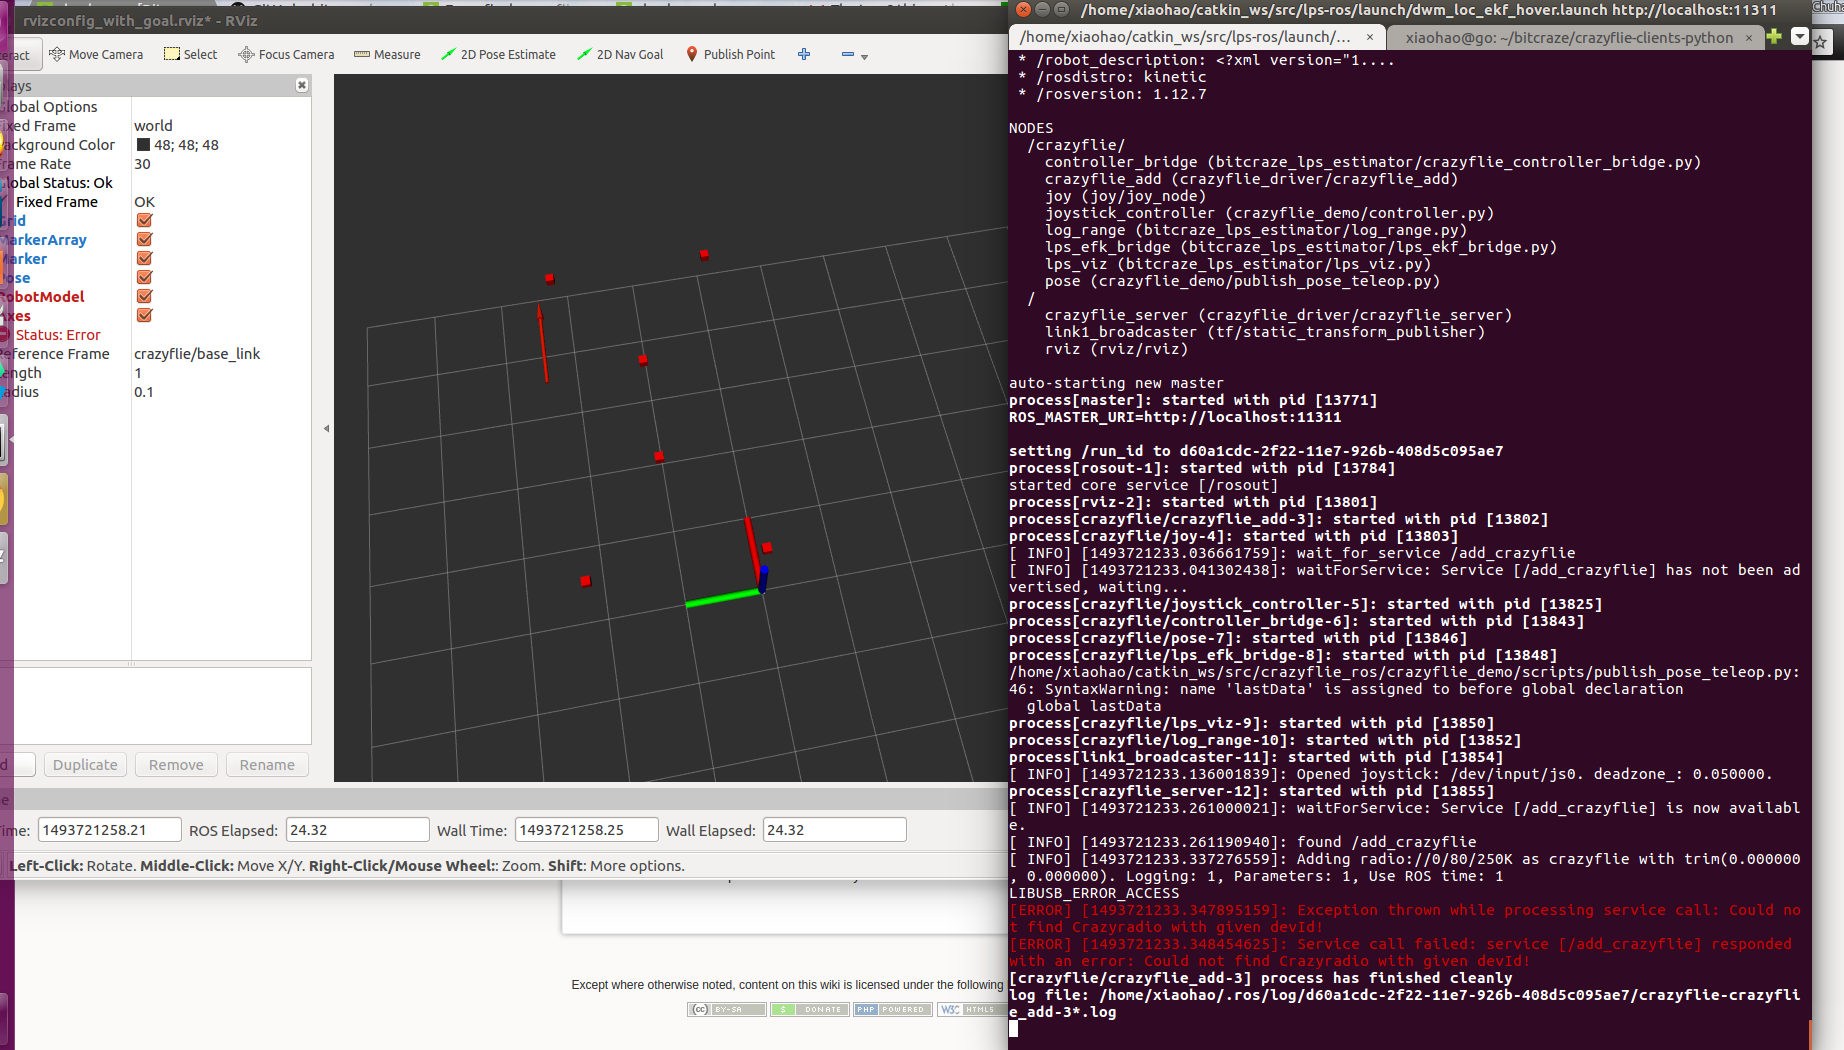
Task: Click the blue plus add-tool icon
Action: (804, 54)
